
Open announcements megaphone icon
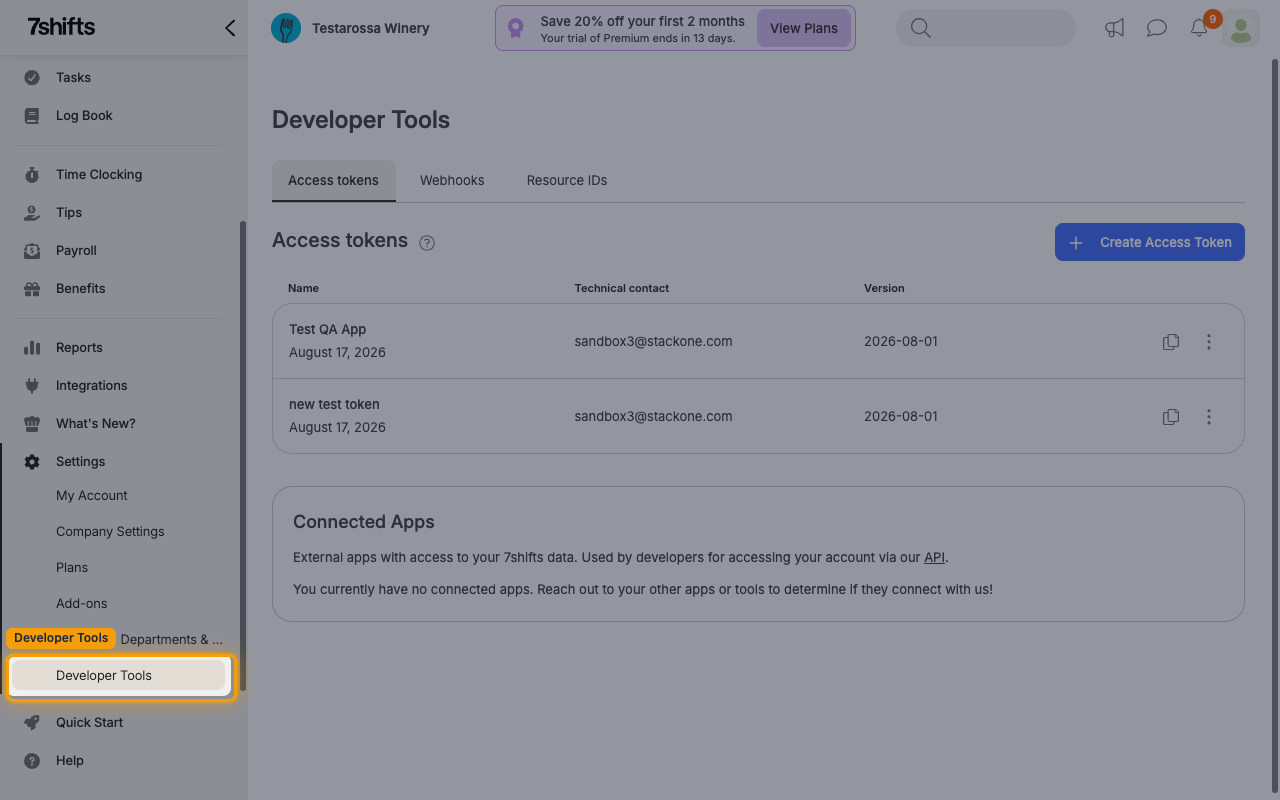coord(1114,28)
